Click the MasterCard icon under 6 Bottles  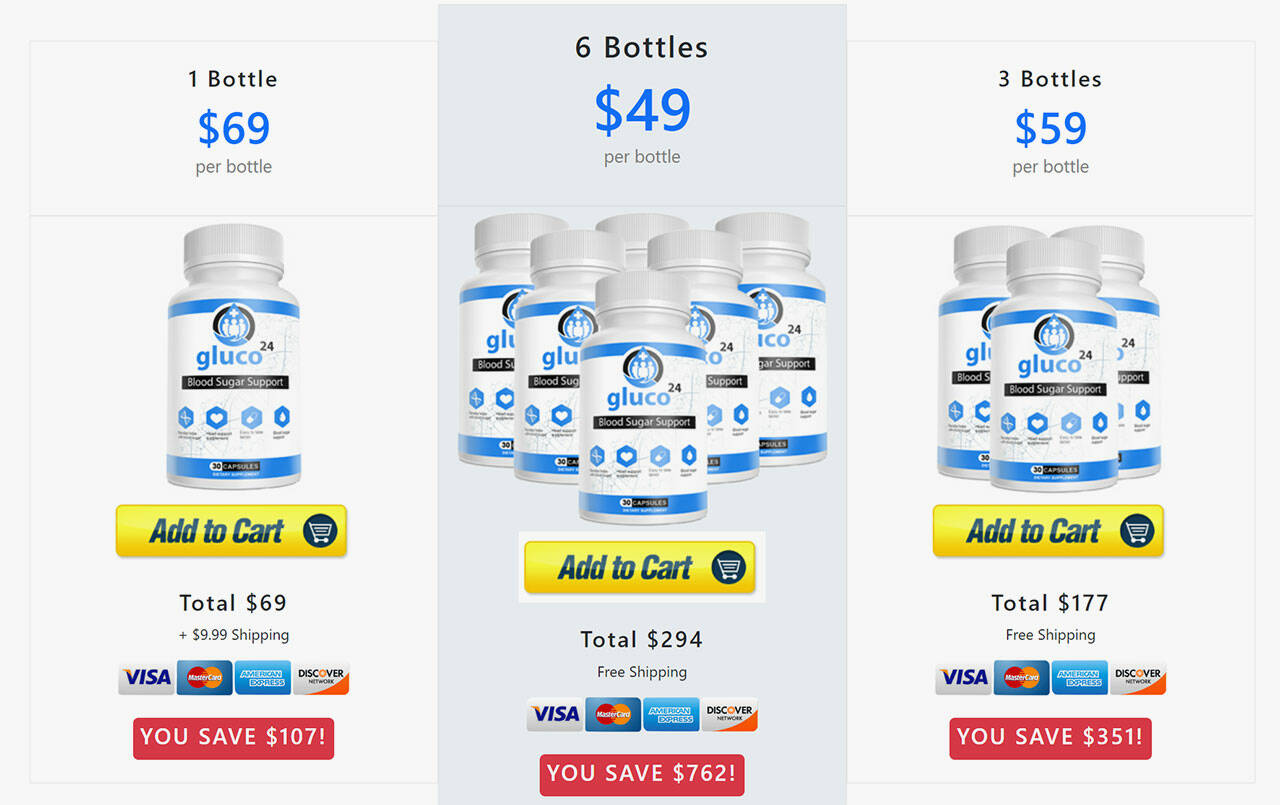pos(613,714)
